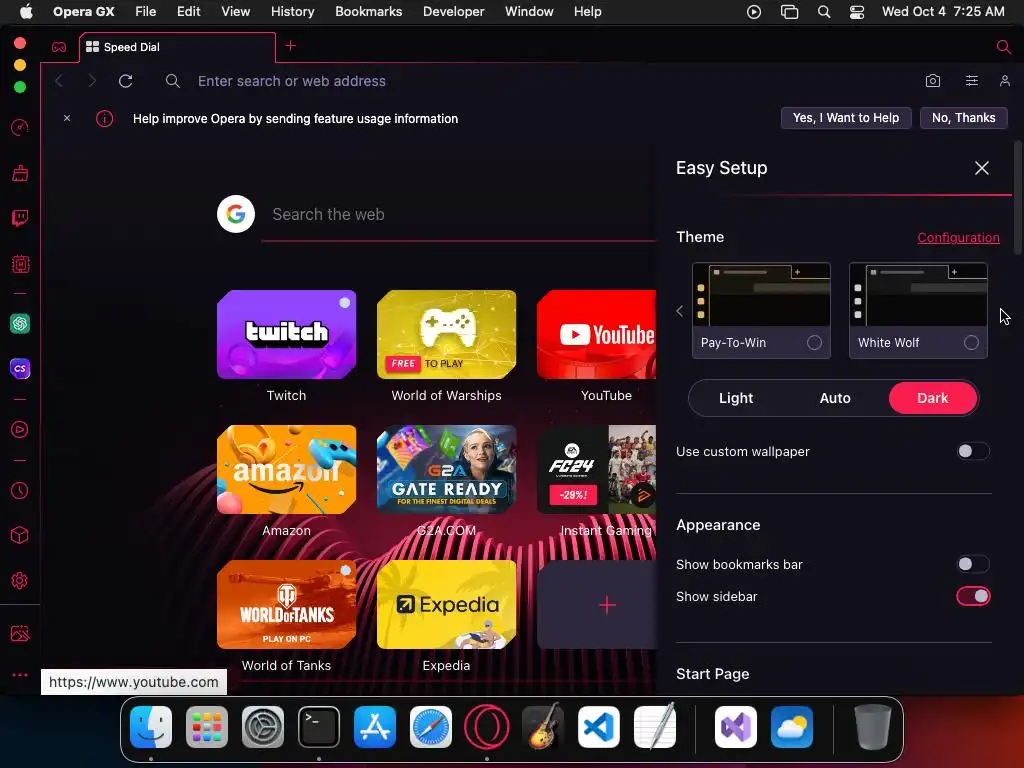The height and width of the screenshot is (768, 1024).
Task: Click Yes, I Want to Help
Action: [x=846, y=118]
